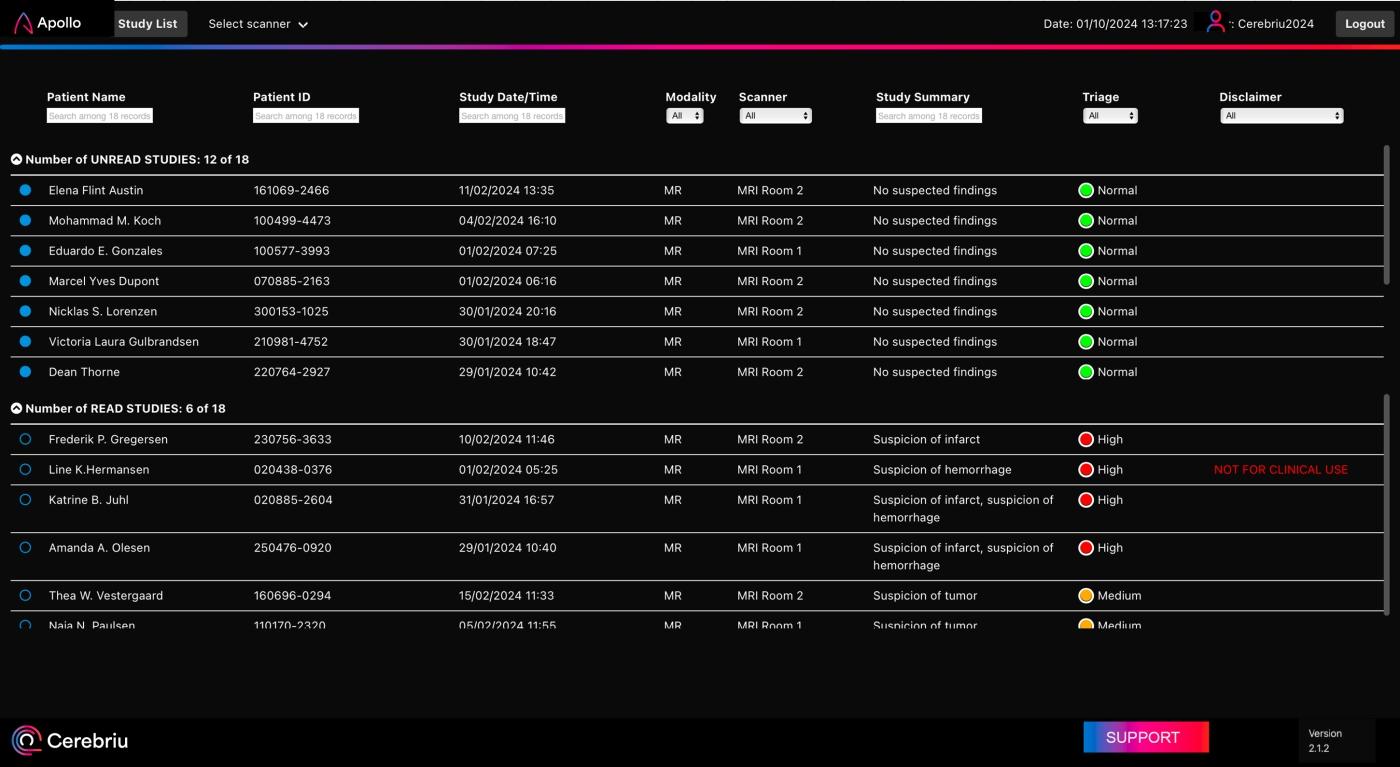Click the SUPPORT button
The height and width of the screenshot is (767, 1400).
tap(1146, 737)
